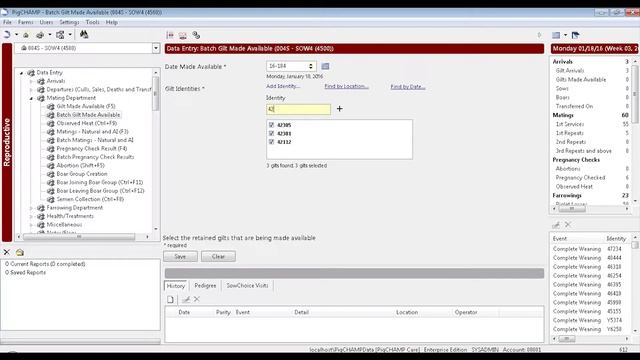
Task: Expand the Arrivals tree node
Action: (31, 81)
